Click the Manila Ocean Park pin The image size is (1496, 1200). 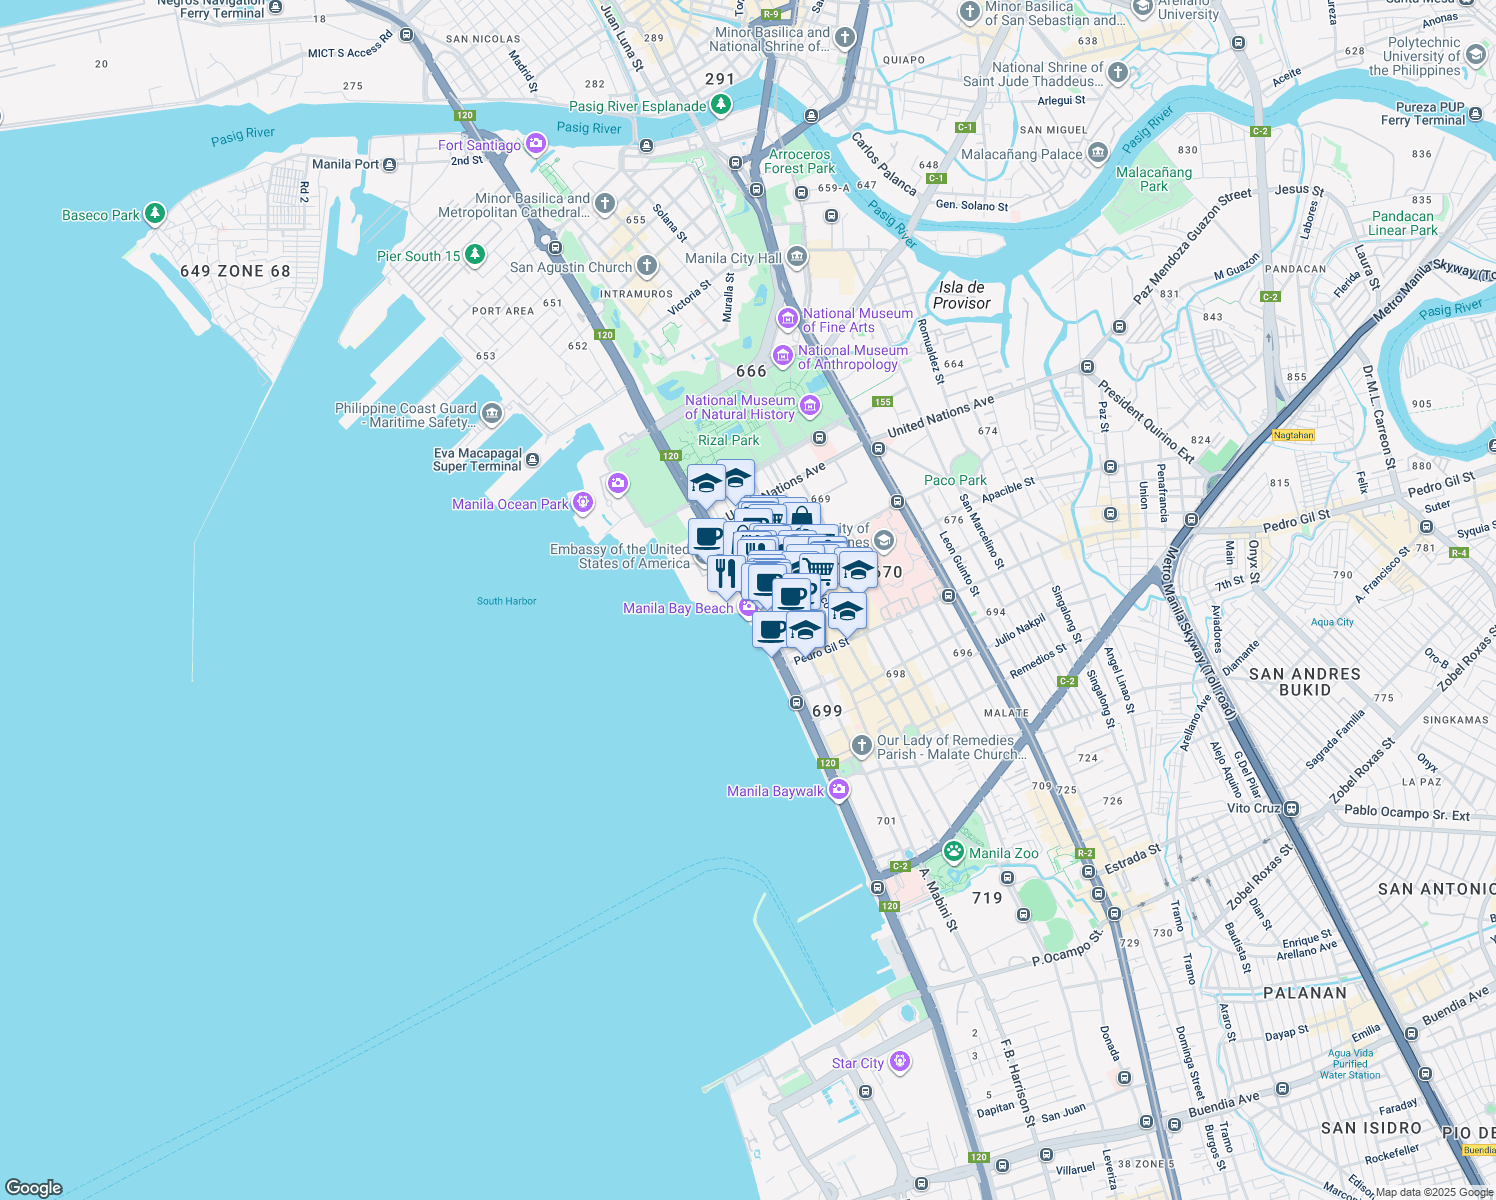[584, 503]
